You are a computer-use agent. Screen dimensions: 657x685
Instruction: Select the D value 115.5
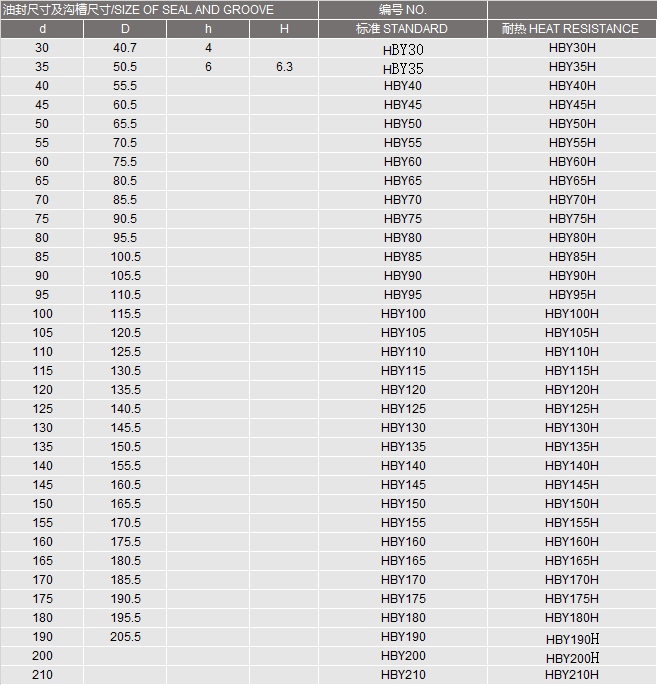tap(126, 314)
